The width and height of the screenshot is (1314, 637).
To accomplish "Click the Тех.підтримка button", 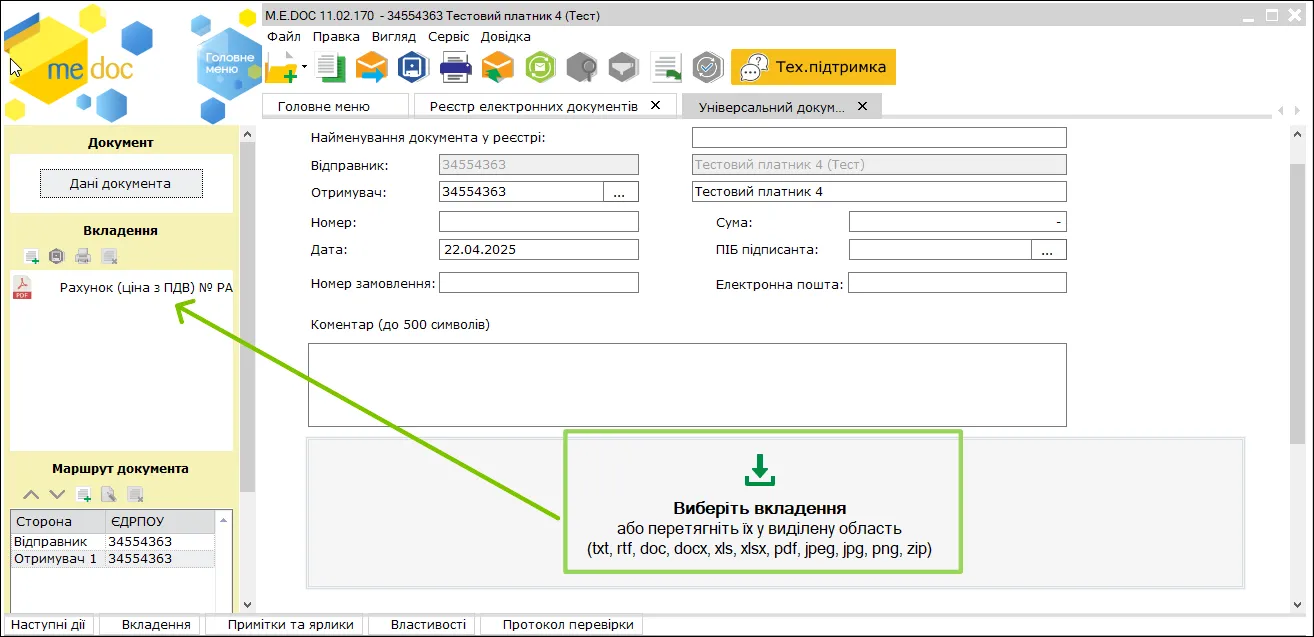I will click(813, 68).
